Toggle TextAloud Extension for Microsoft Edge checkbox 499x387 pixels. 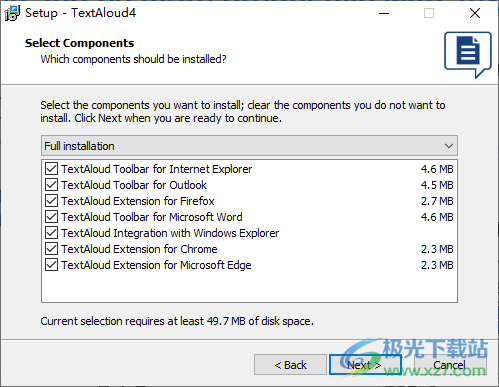(x=51, y=265)
